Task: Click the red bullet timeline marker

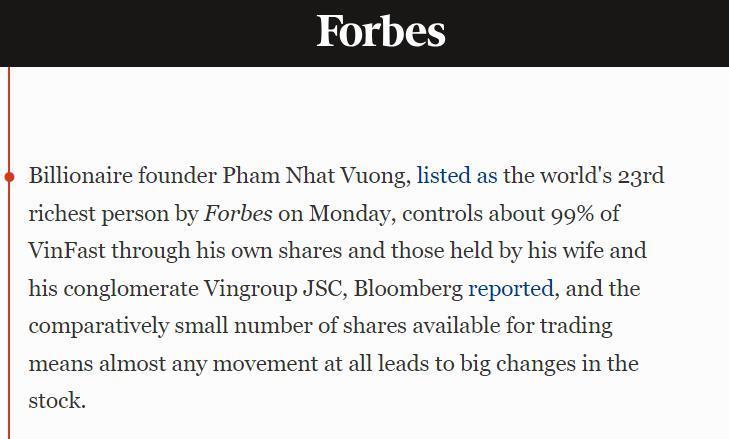Action: point(10,177)
